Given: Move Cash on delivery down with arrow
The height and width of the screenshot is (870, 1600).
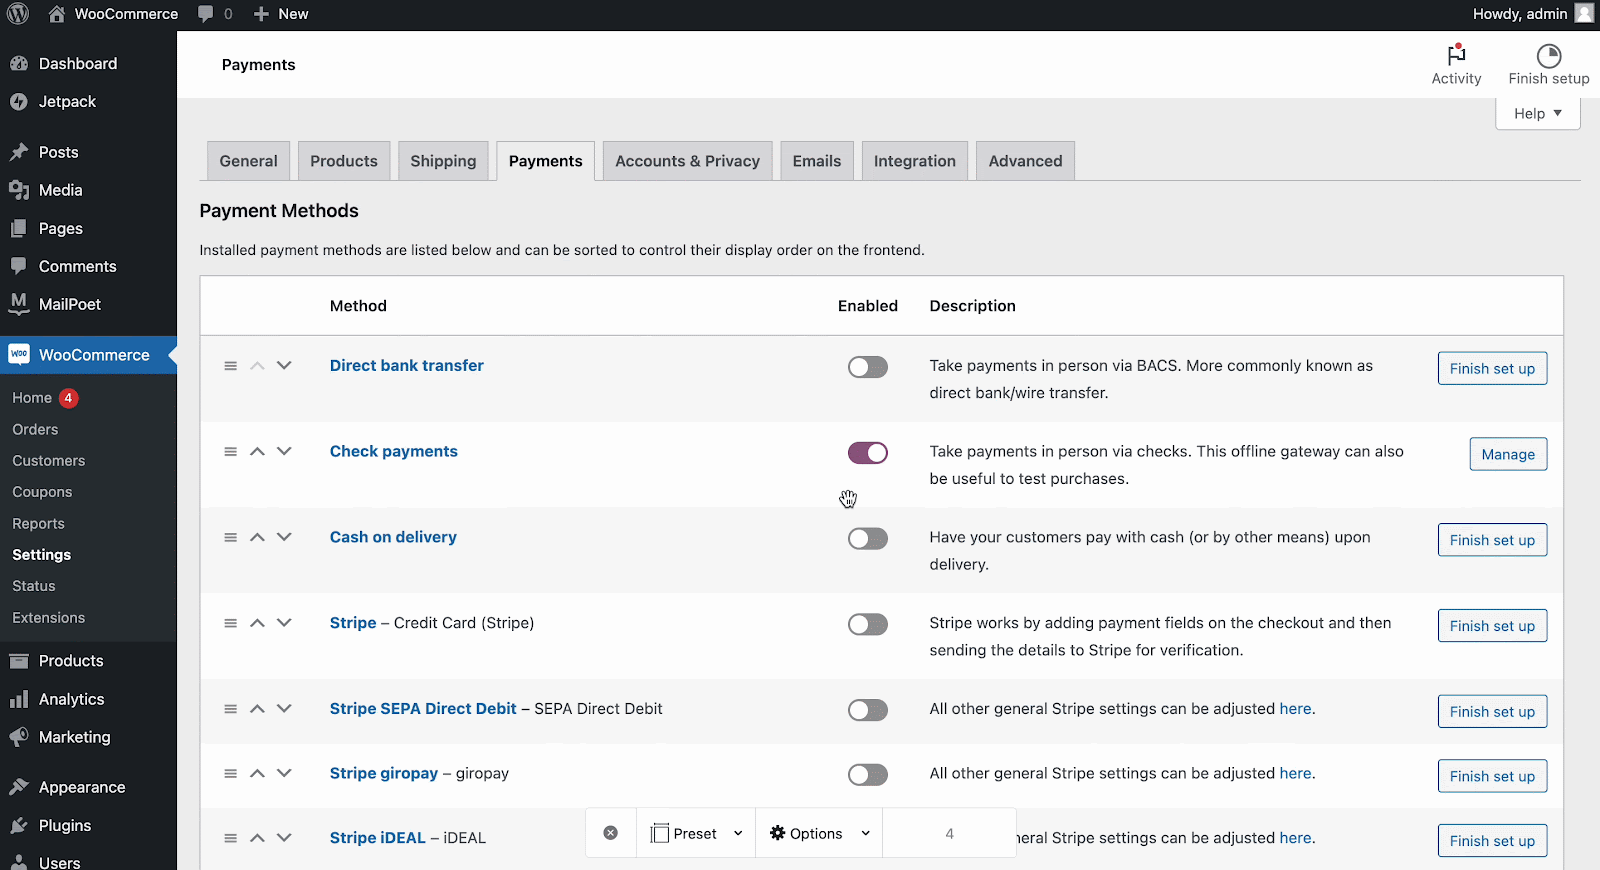Looking at the screenshot, I should [x=284, y=537].
